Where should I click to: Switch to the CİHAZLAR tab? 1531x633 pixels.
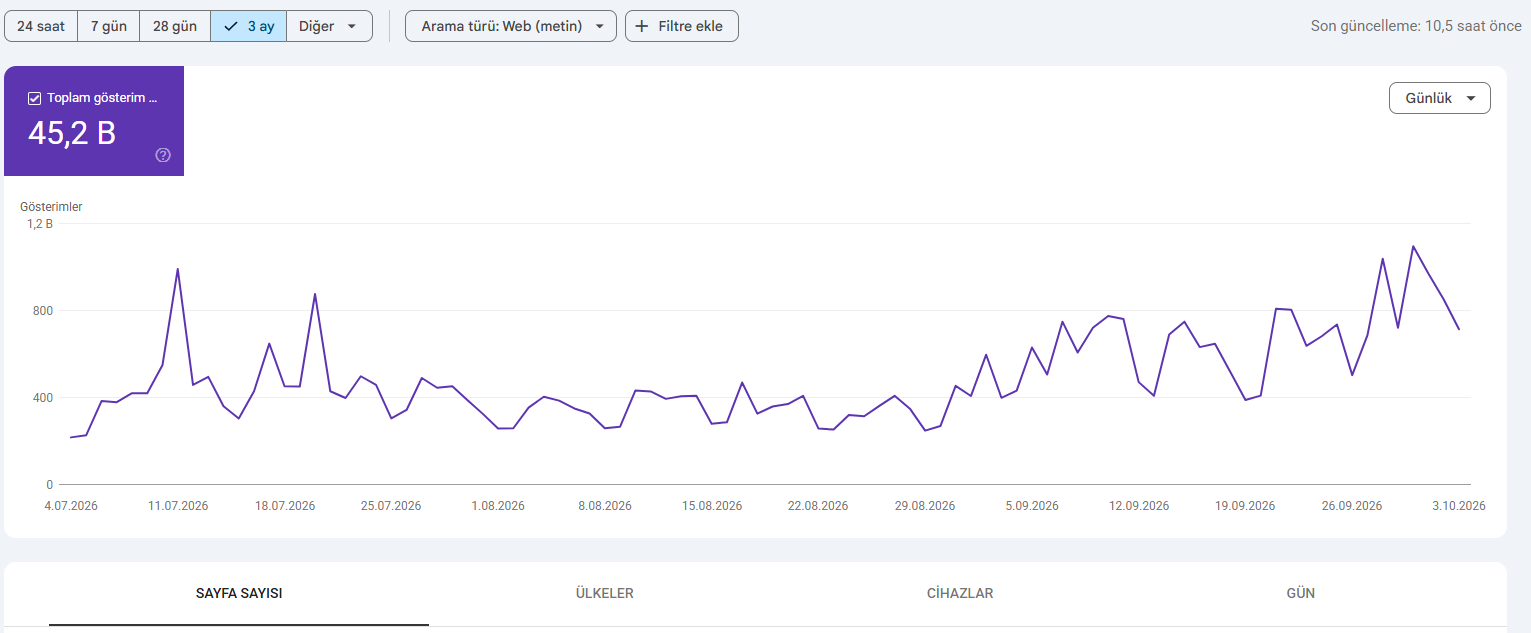point(960,593)
